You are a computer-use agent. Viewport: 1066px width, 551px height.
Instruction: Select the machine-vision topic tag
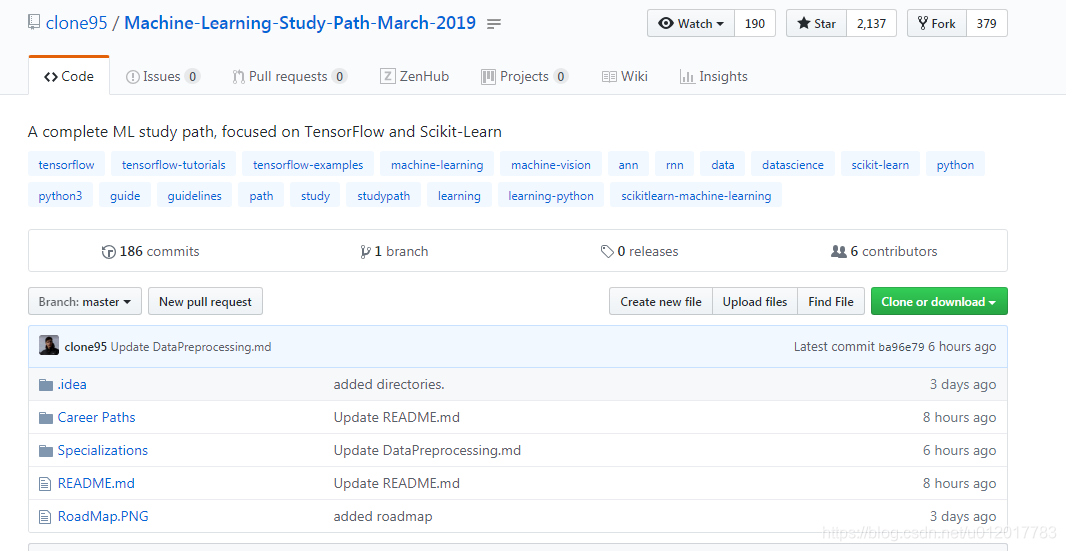click(x=551, y=165)
